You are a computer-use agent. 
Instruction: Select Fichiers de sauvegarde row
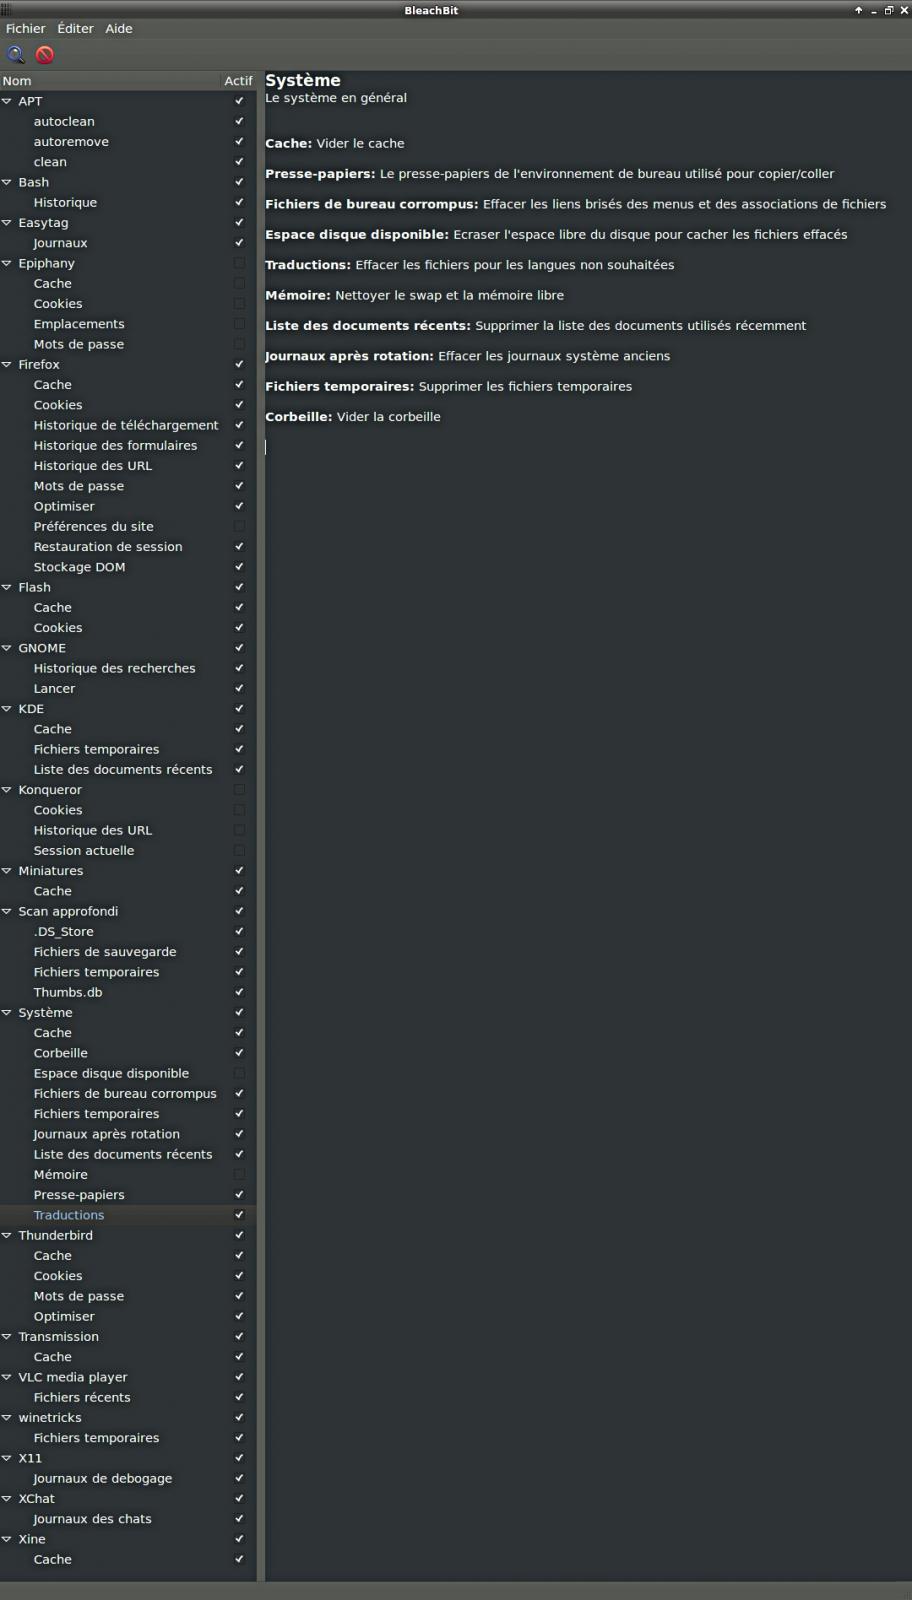128,952
